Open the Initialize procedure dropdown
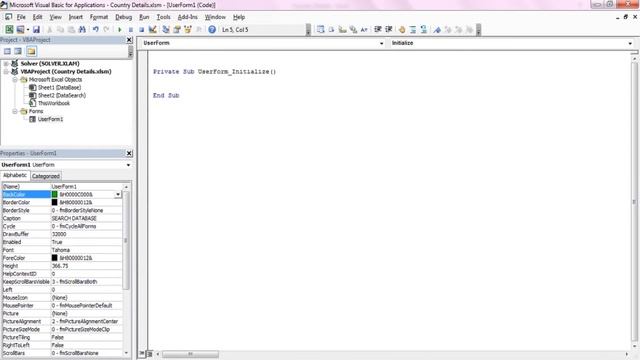 (x=630, y=43)
